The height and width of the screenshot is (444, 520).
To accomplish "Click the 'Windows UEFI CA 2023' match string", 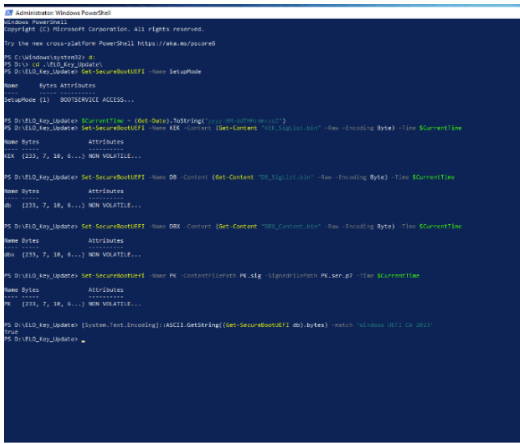I will tap(394, 325).
